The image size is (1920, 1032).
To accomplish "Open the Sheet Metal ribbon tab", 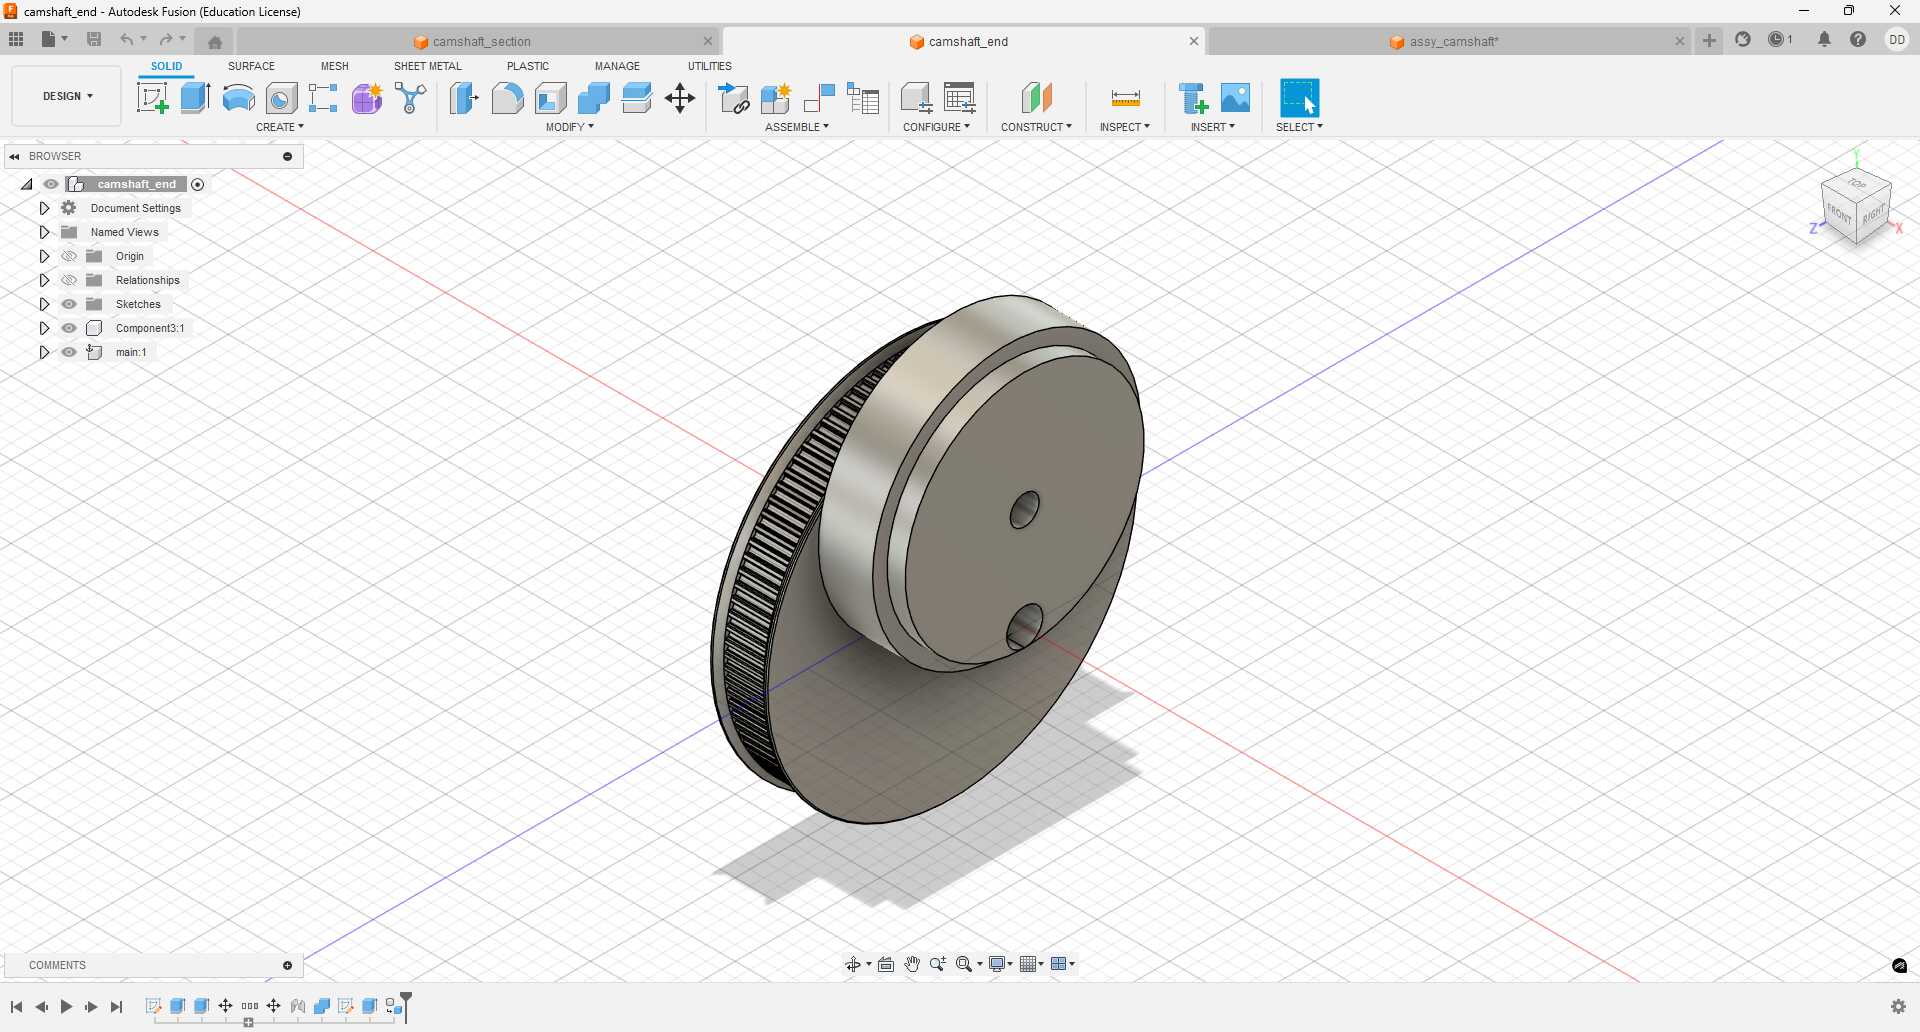I will [427, 65].
